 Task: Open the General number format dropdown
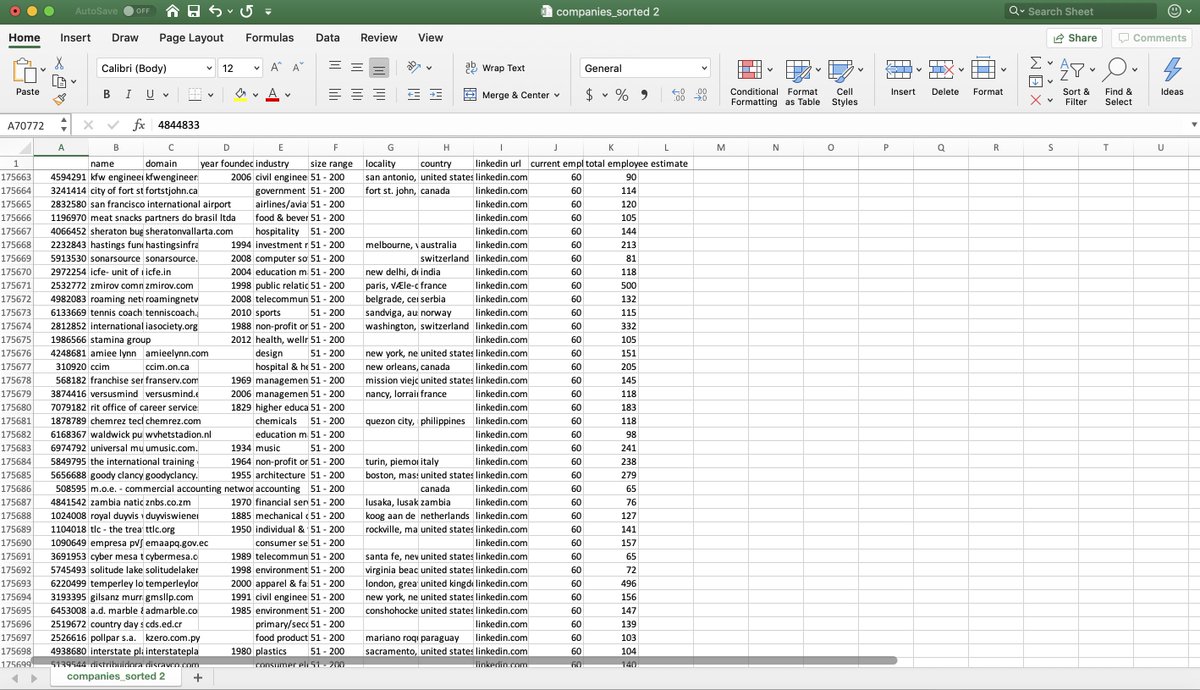[x=704, y=68]
